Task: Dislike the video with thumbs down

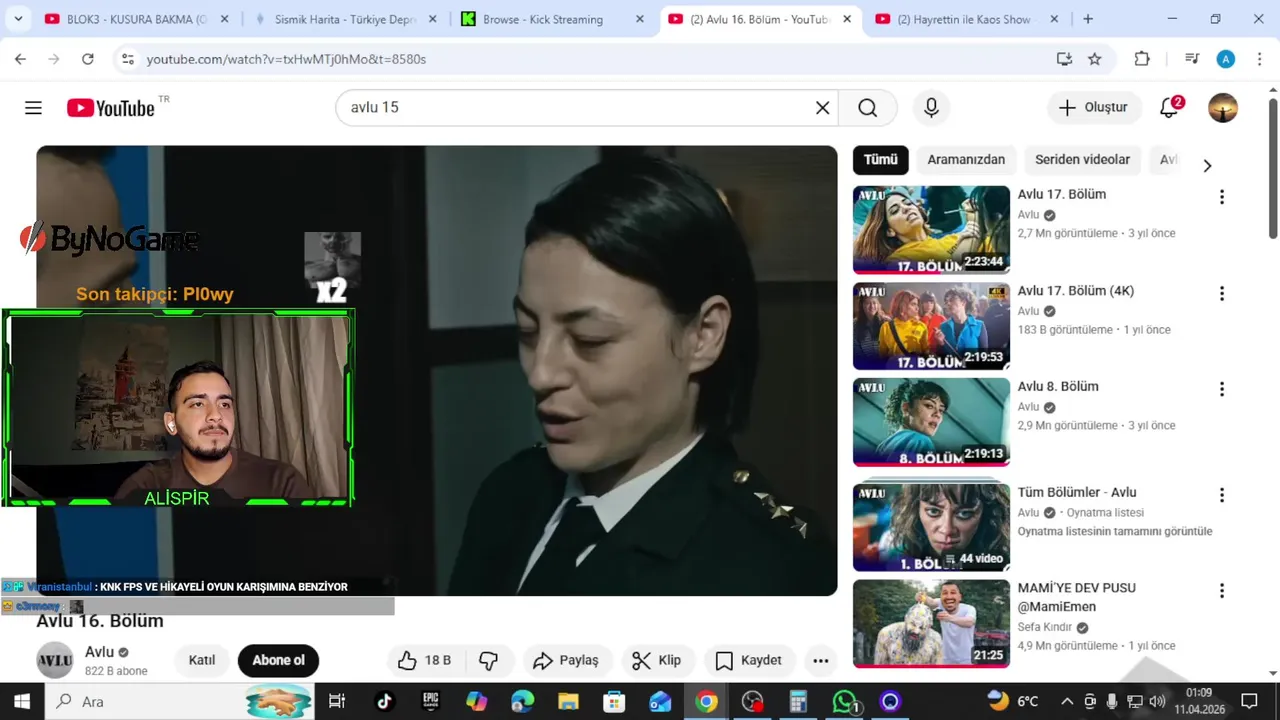Action: point(488,660)
